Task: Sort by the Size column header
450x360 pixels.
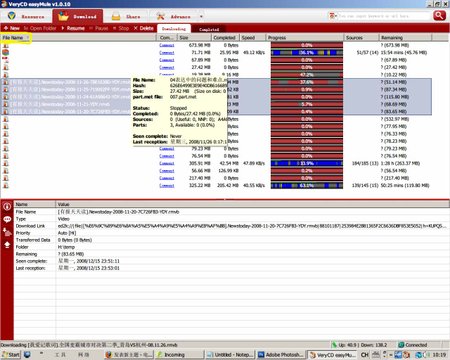Action: tap(193, 38)
